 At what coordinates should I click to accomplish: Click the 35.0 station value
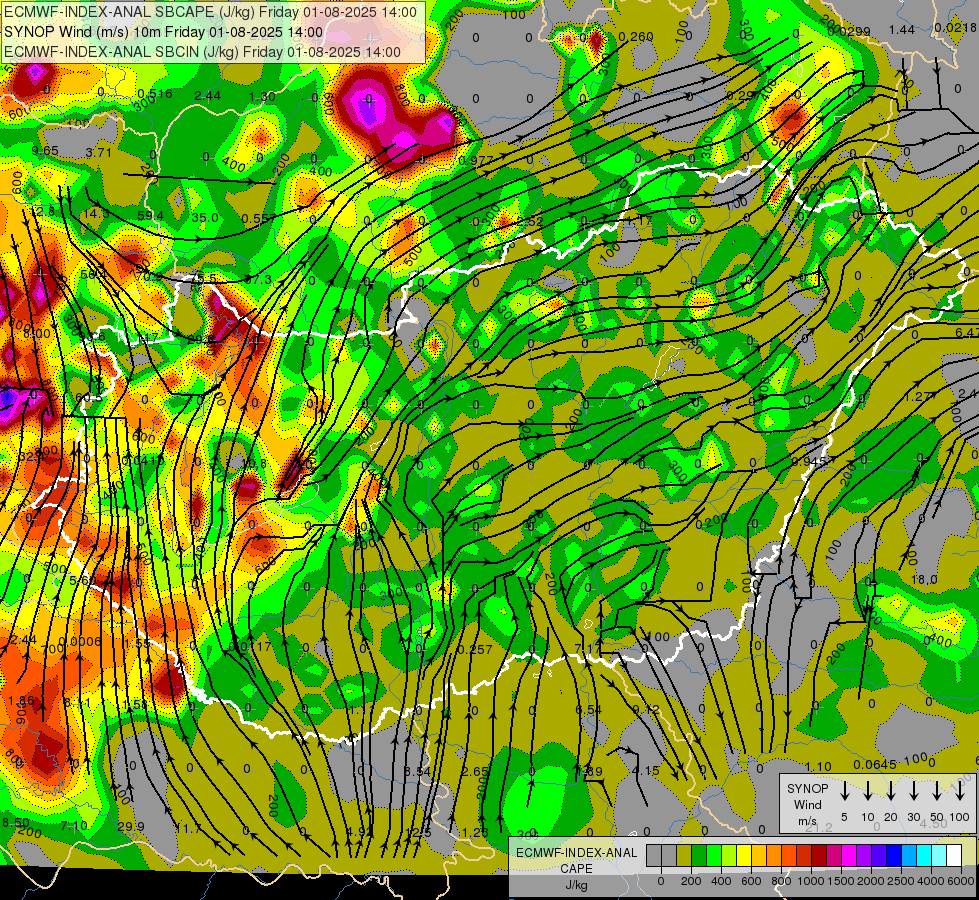205,217
